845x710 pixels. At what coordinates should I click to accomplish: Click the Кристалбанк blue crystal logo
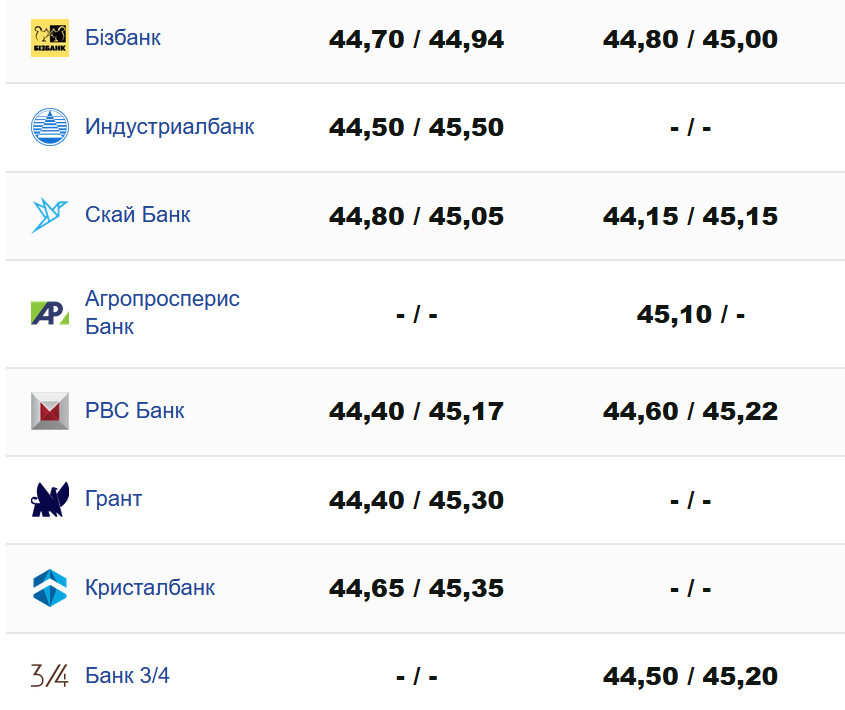point(50,588)
